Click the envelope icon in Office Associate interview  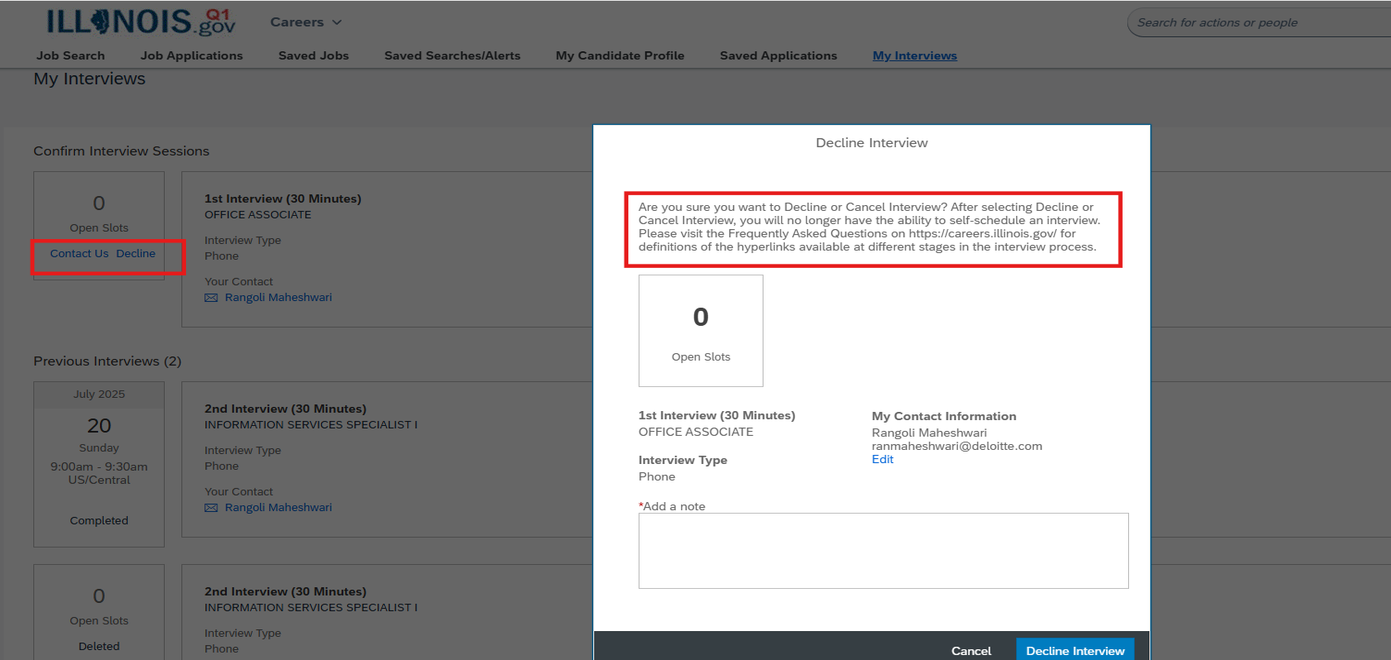coord(211,298)
